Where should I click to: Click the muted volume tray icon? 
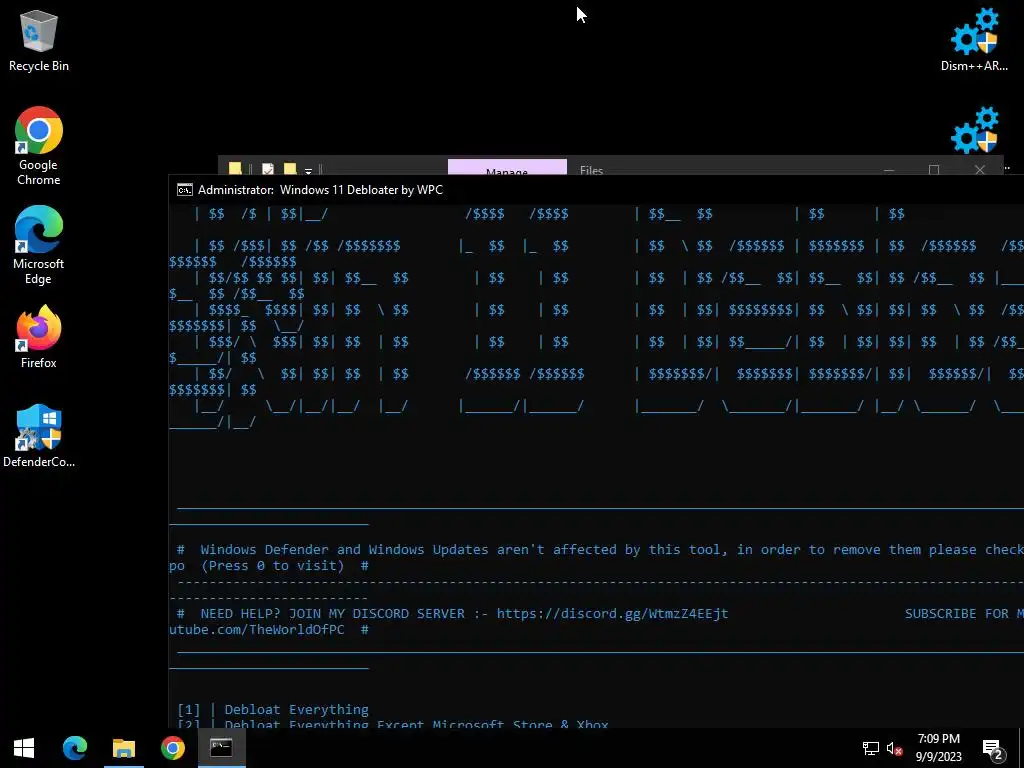(x=895, y=748)
